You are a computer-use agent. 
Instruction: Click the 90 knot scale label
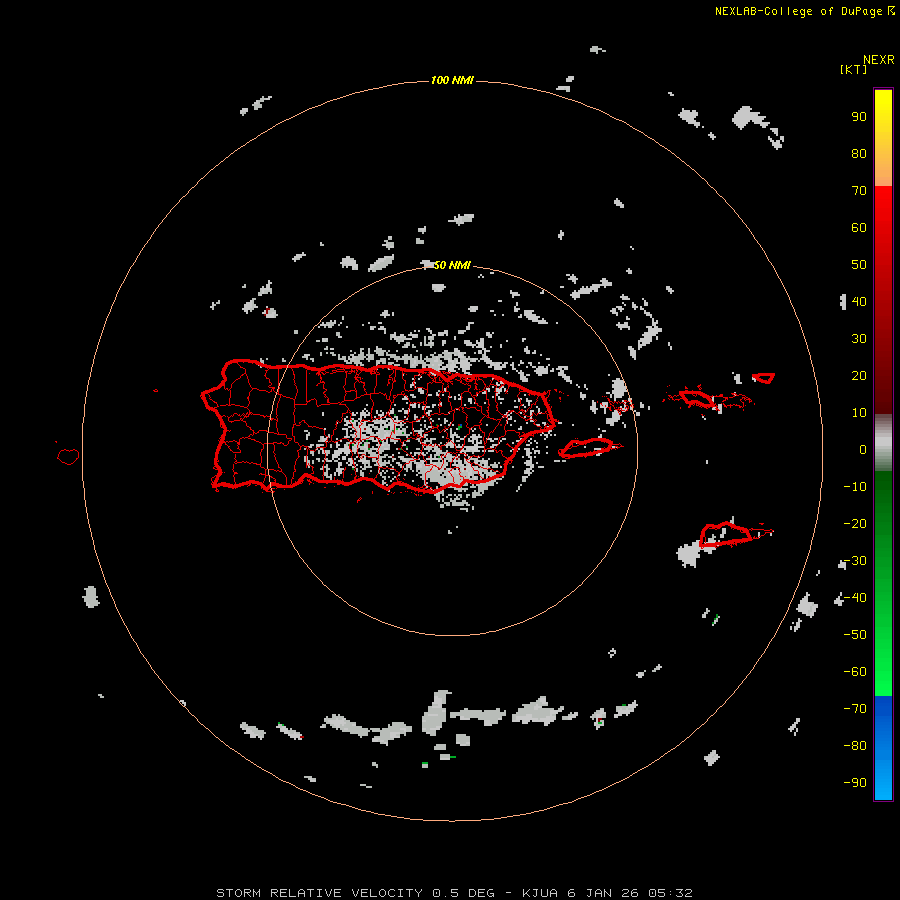click(859, 117)
